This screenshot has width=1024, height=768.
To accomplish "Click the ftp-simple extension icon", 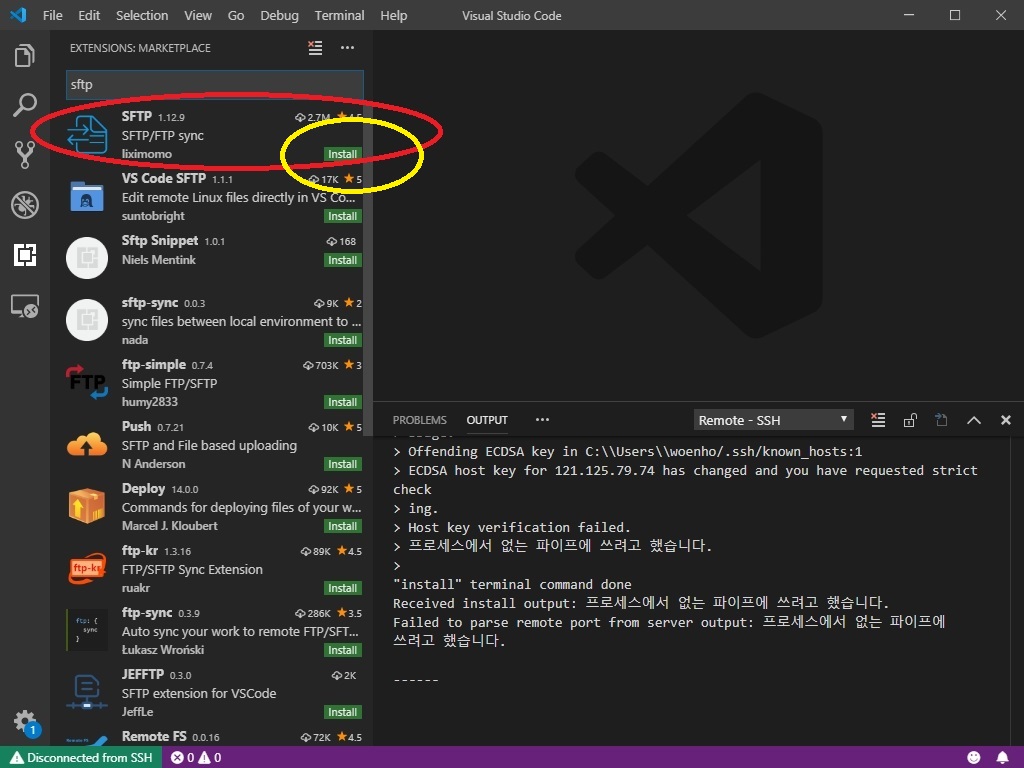I will (x=87, y=382).
